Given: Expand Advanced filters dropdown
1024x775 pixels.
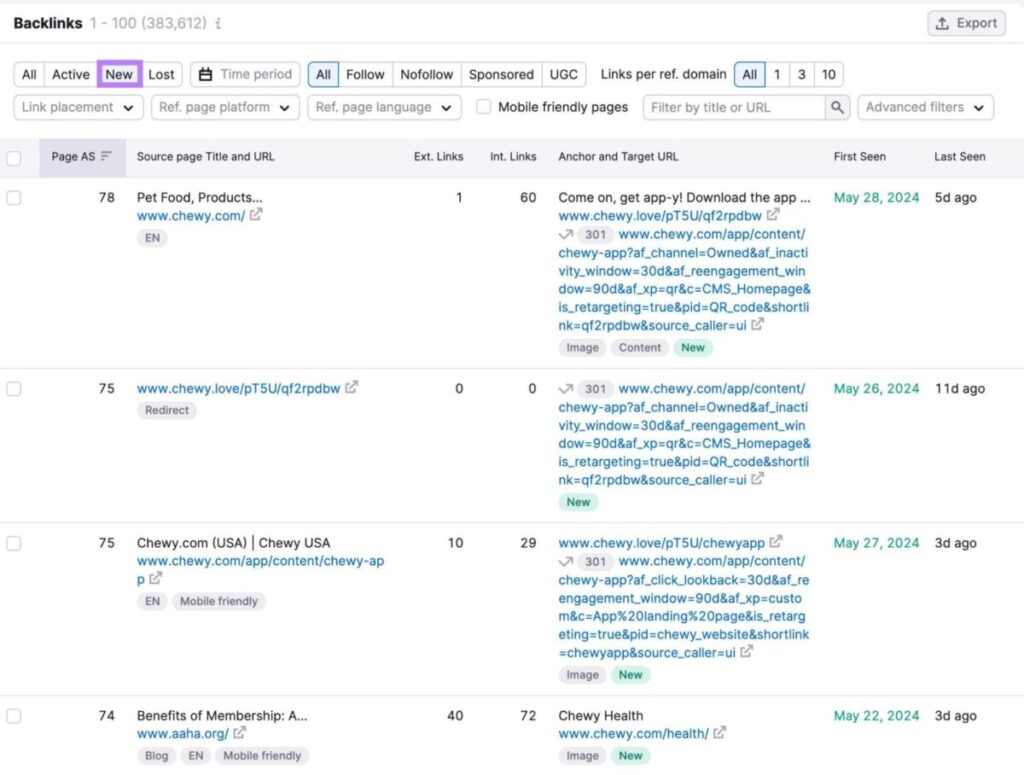Looking at the screenshot, I should (x=925, y=107).
